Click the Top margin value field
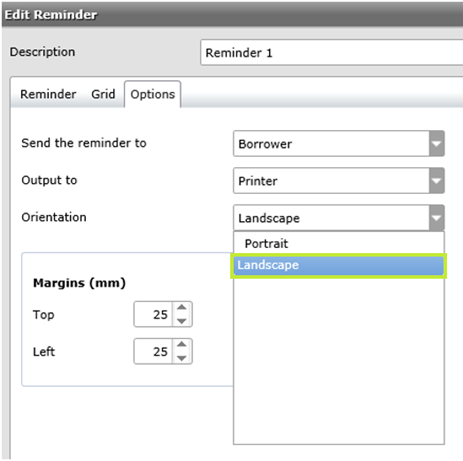 (153, 314)
